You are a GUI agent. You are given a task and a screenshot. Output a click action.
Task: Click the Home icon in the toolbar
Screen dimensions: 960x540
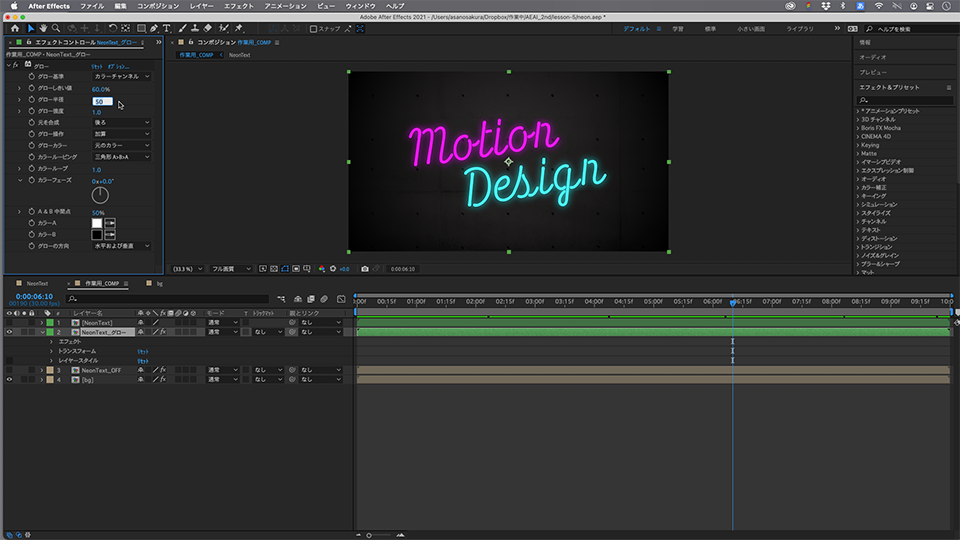tap(14, 28)
